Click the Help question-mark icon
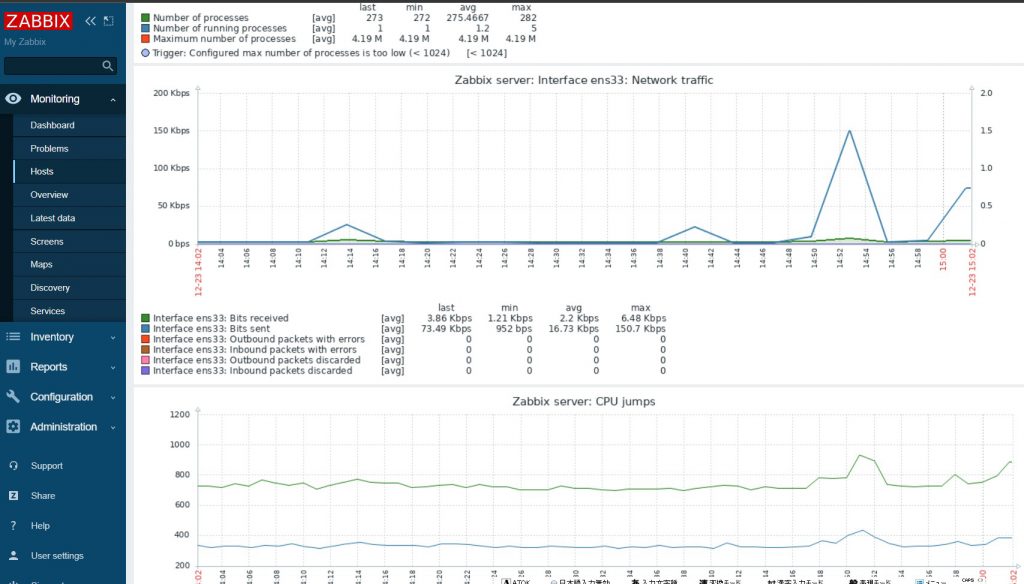Image resolution: width=1024 pixels, height=584 pixels. [13, 526]
